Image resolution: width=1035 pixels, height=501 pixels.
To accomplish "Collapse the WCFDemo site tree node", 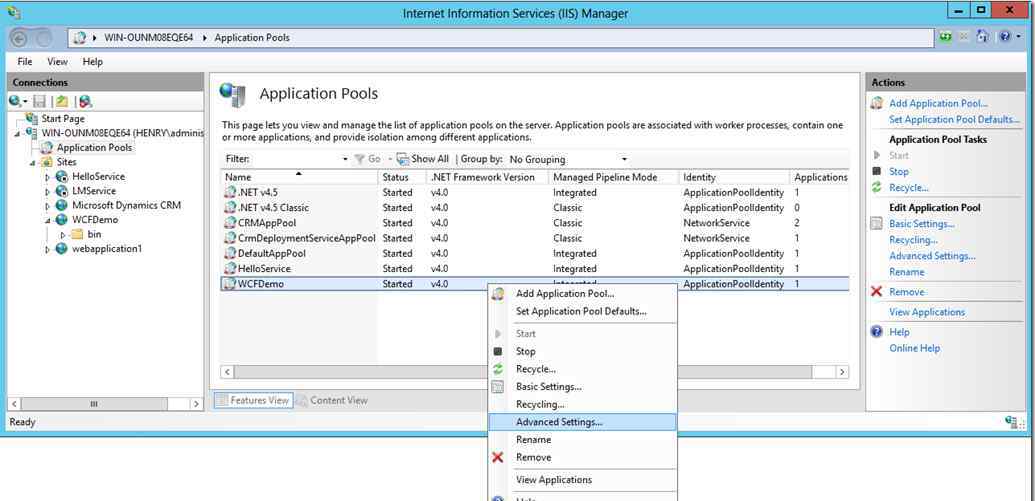I will 48,220.
